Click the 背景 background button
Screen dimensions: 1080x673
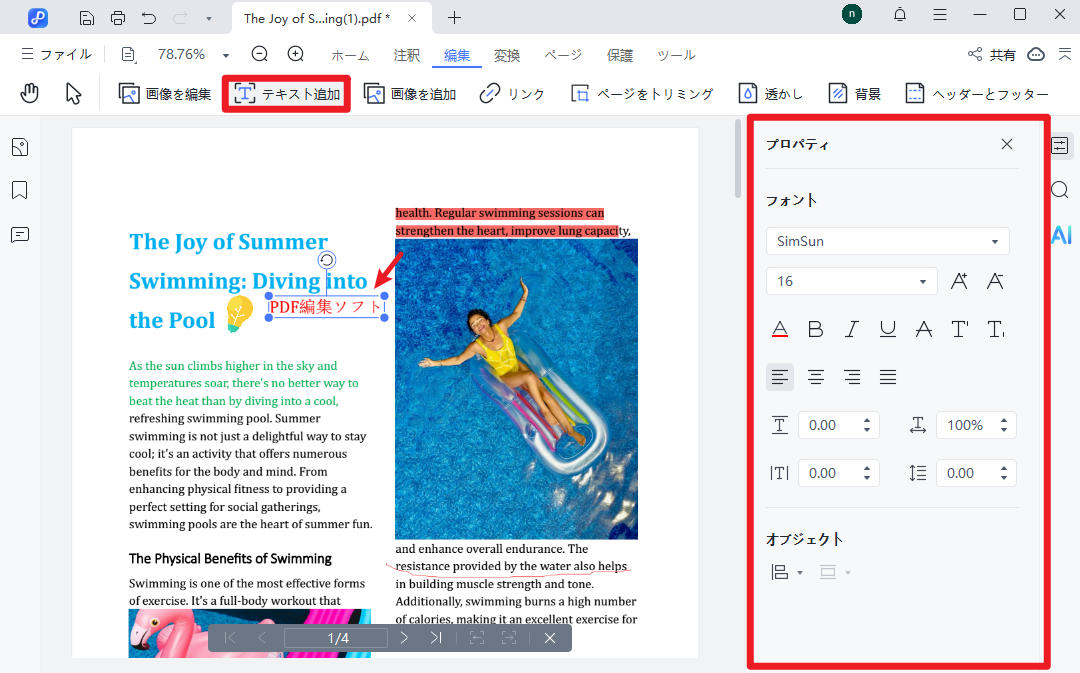855,94
